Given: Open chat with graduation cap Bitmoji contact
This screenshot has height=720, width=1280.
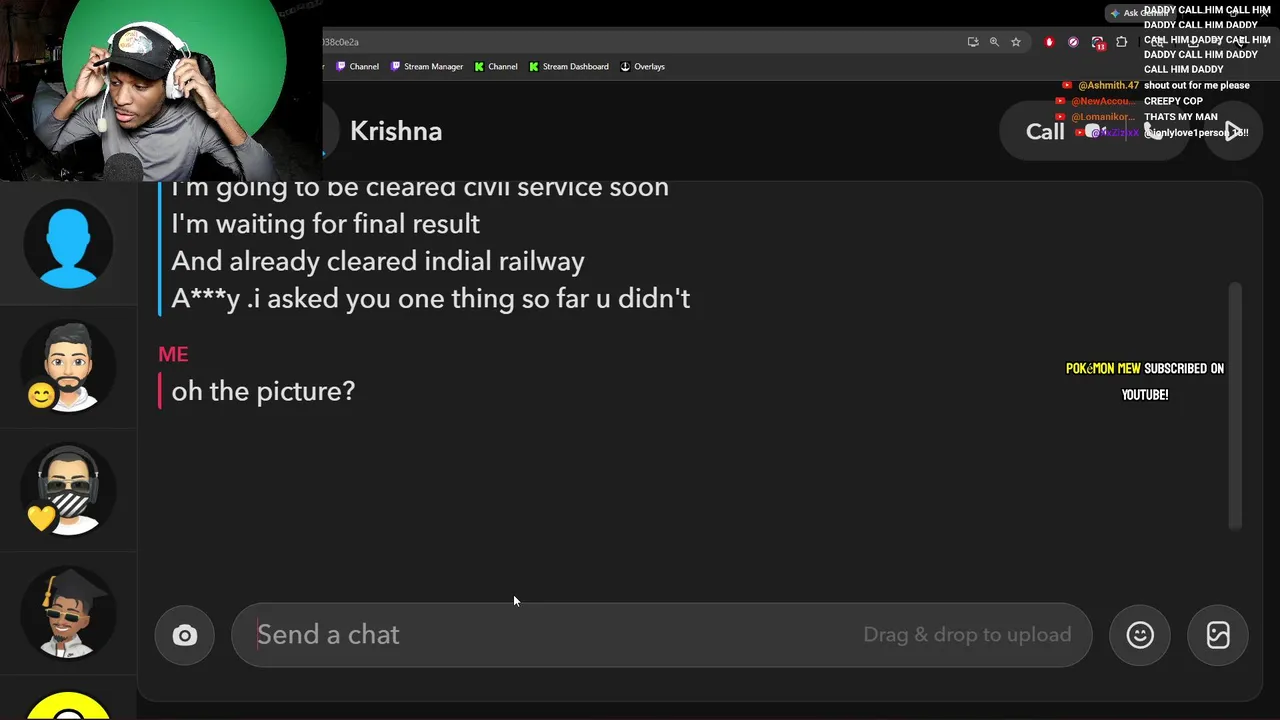Looking at the screenshot, I should [68, 614].
